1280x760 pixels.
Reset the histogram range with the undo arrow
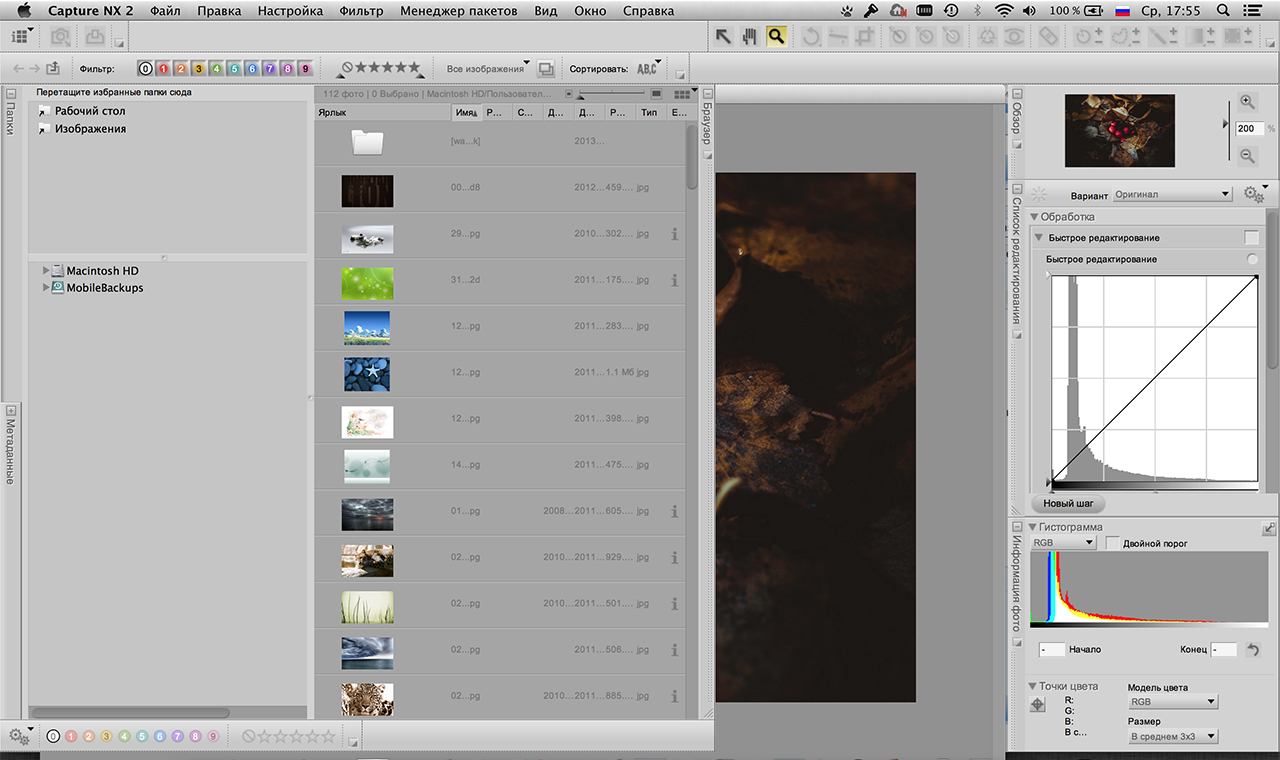(x=1252, y=650)
